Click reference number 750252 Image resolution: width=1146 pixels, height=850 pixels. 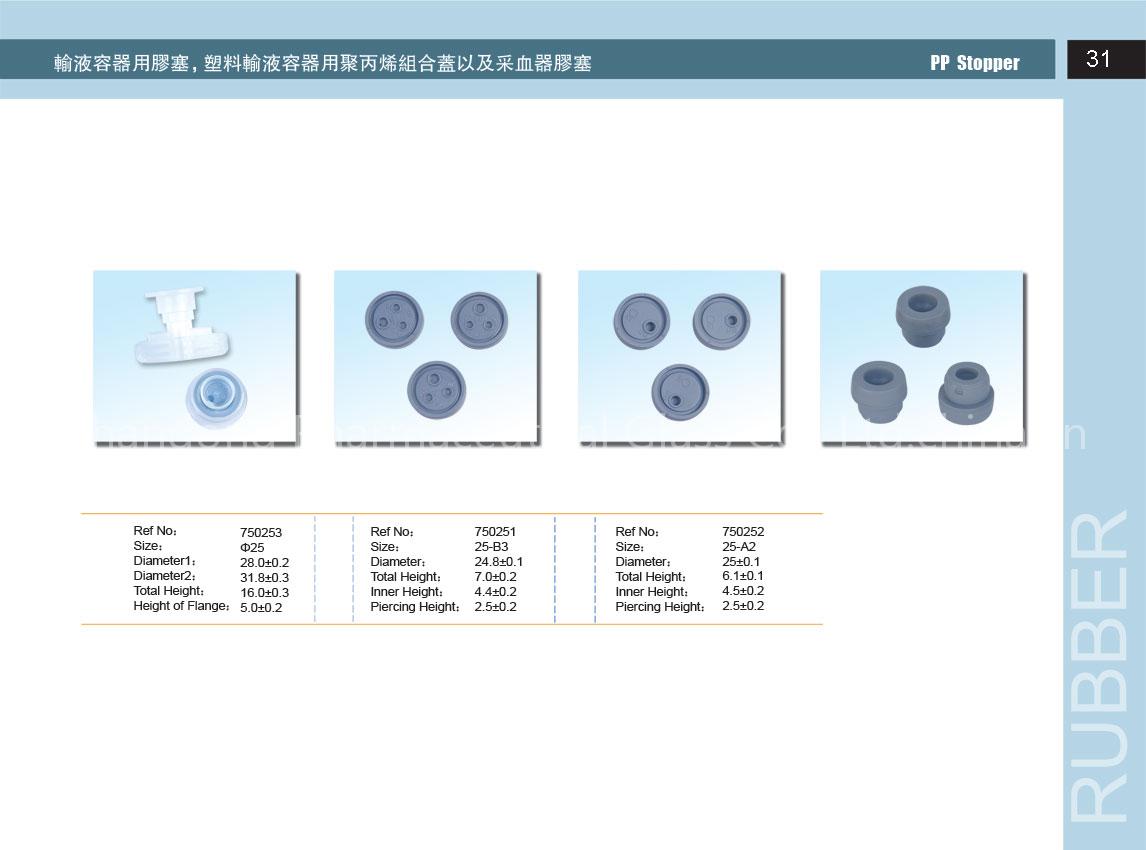[743, 531]
